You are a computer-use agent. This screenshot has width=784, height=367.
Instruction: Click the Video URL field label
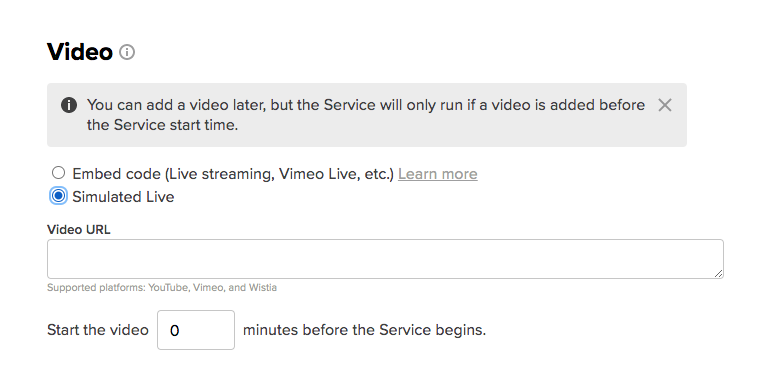pos(78,230)
